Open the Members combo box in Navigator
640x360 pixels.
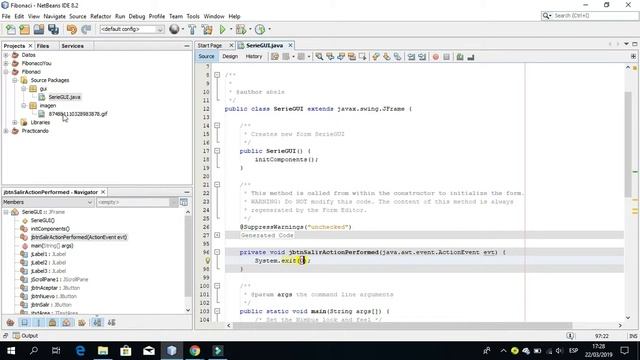click(48, 202)
